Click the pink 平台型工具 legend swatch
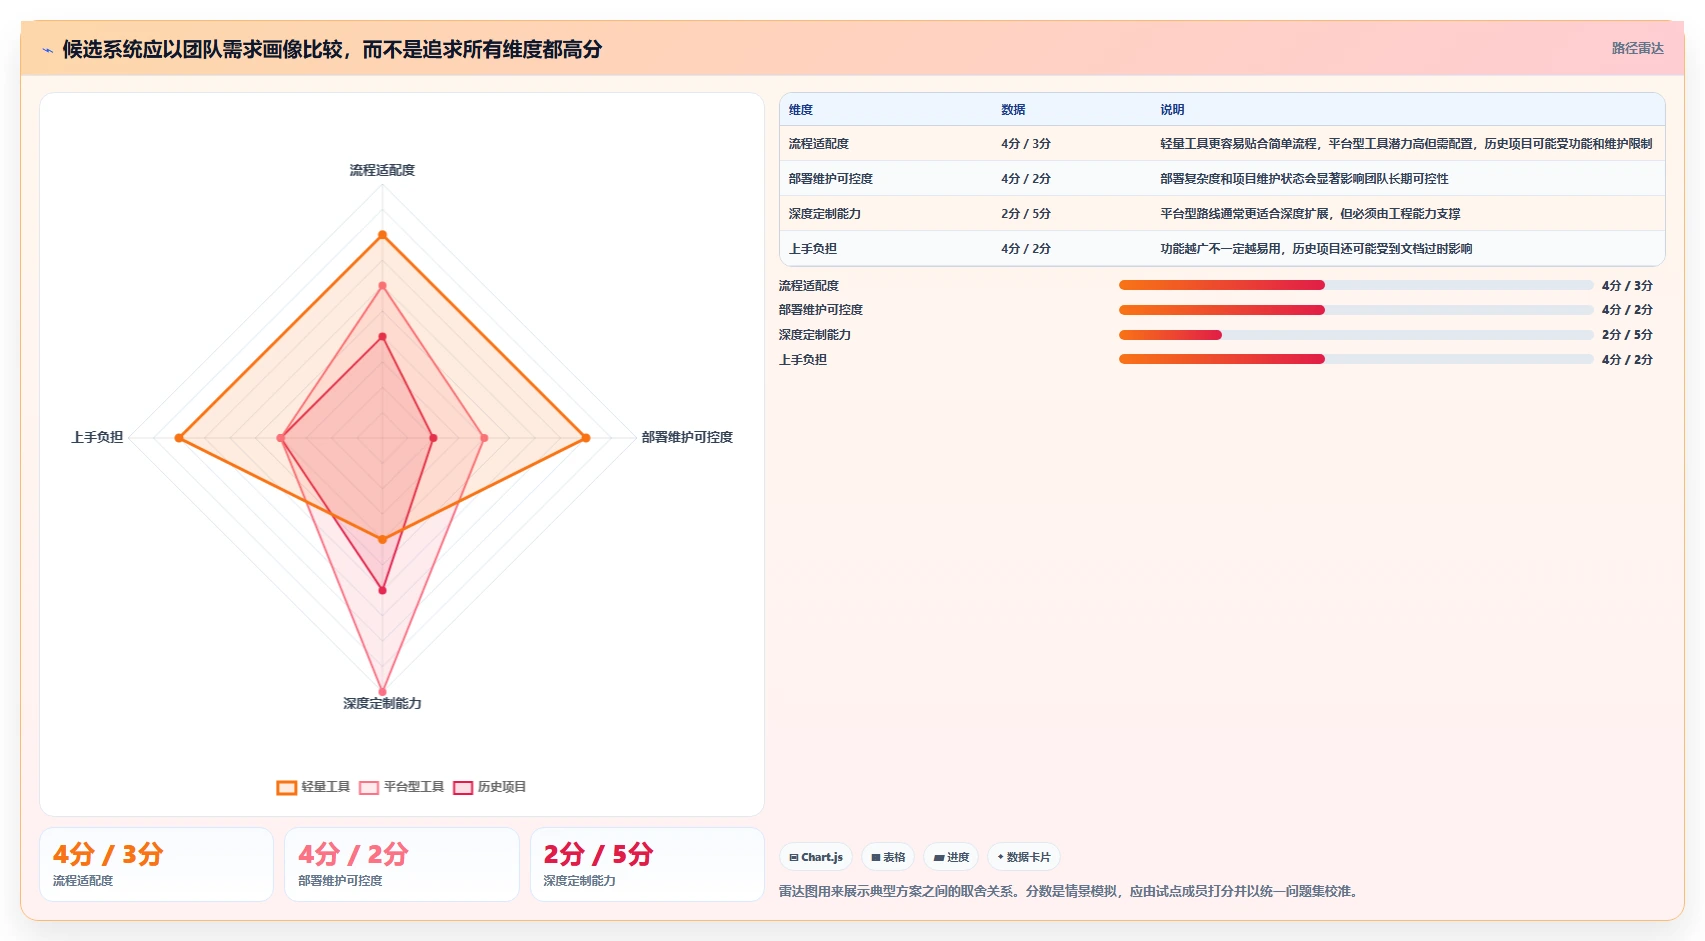The image size is (1705, 941). click(x=369, y=787)
